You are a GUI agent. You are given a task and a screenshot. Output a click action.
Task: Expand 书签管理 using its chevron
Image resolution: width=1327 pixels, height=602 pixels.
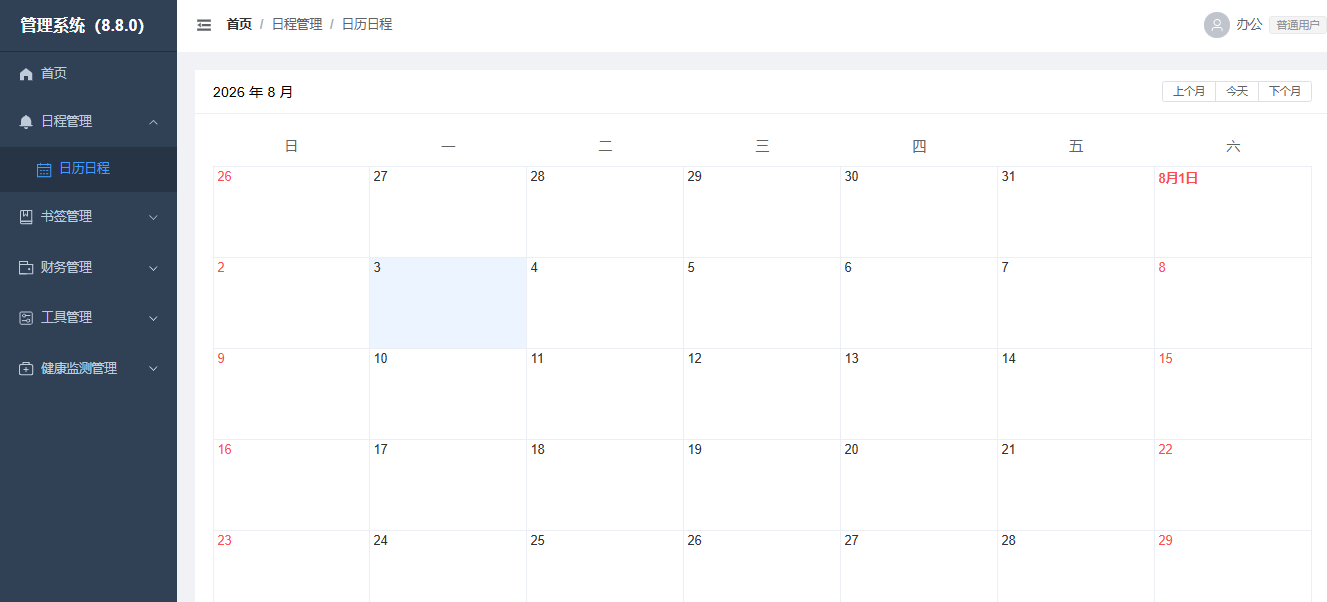point(153,217)
